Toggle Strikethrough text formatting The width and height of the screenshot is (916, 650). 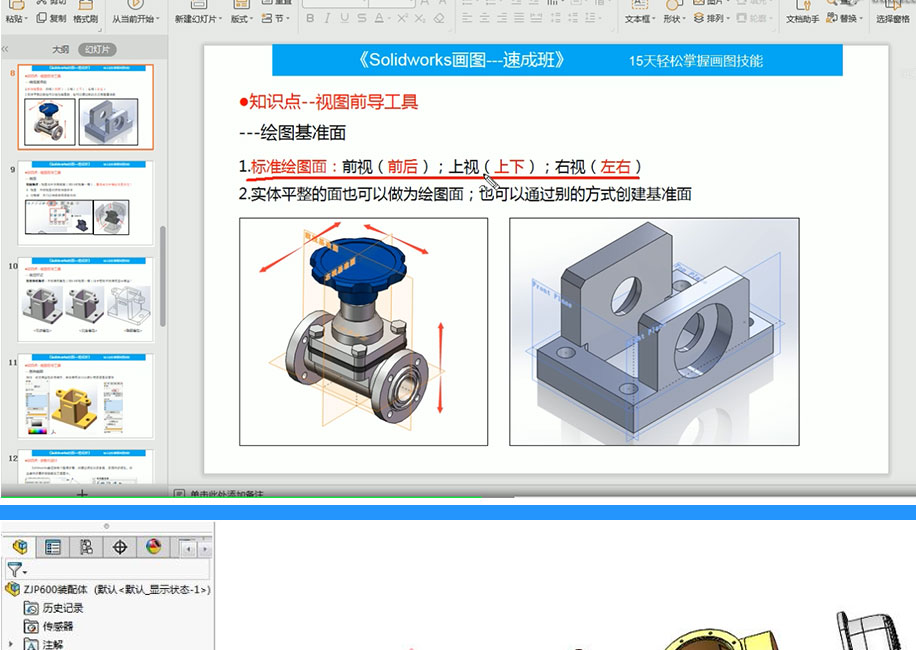[x=362, y=18]
